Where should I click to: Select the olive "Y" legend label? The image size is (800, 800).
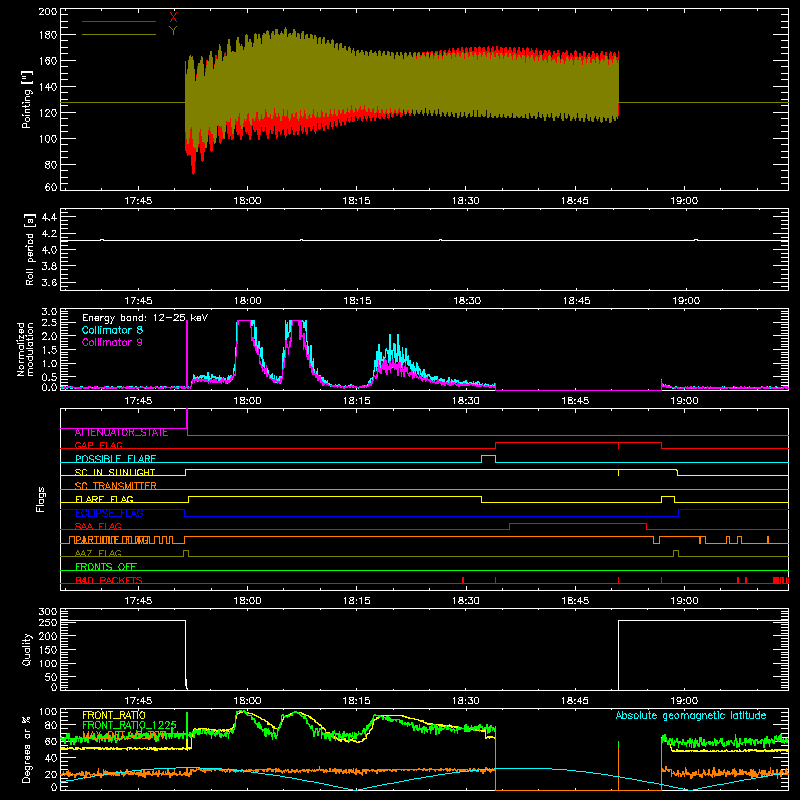173,31
